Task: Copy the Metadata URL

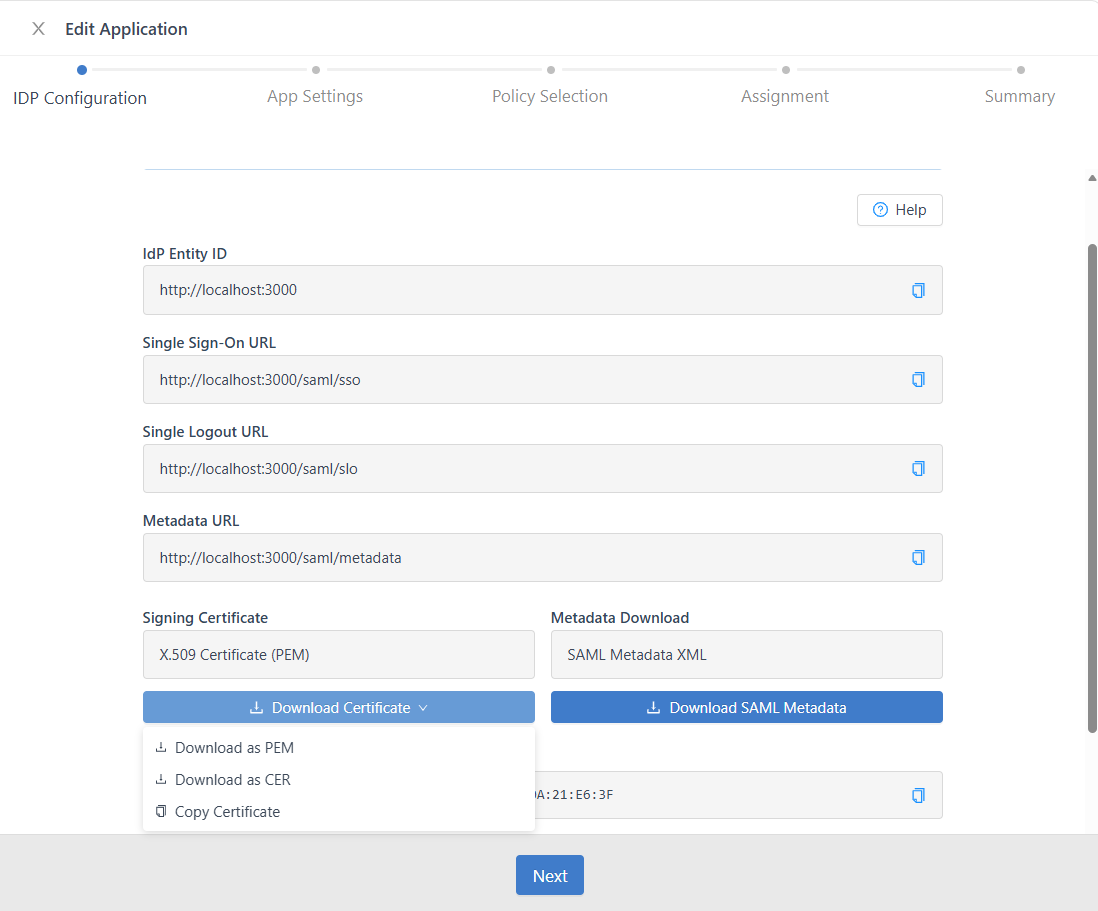Action: 918,557
